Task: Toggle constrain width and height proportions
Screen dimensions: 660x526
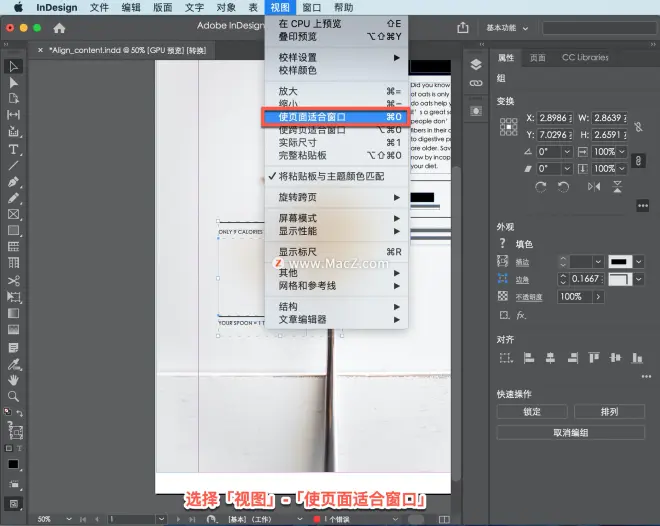Action: (x=639, y=127)
